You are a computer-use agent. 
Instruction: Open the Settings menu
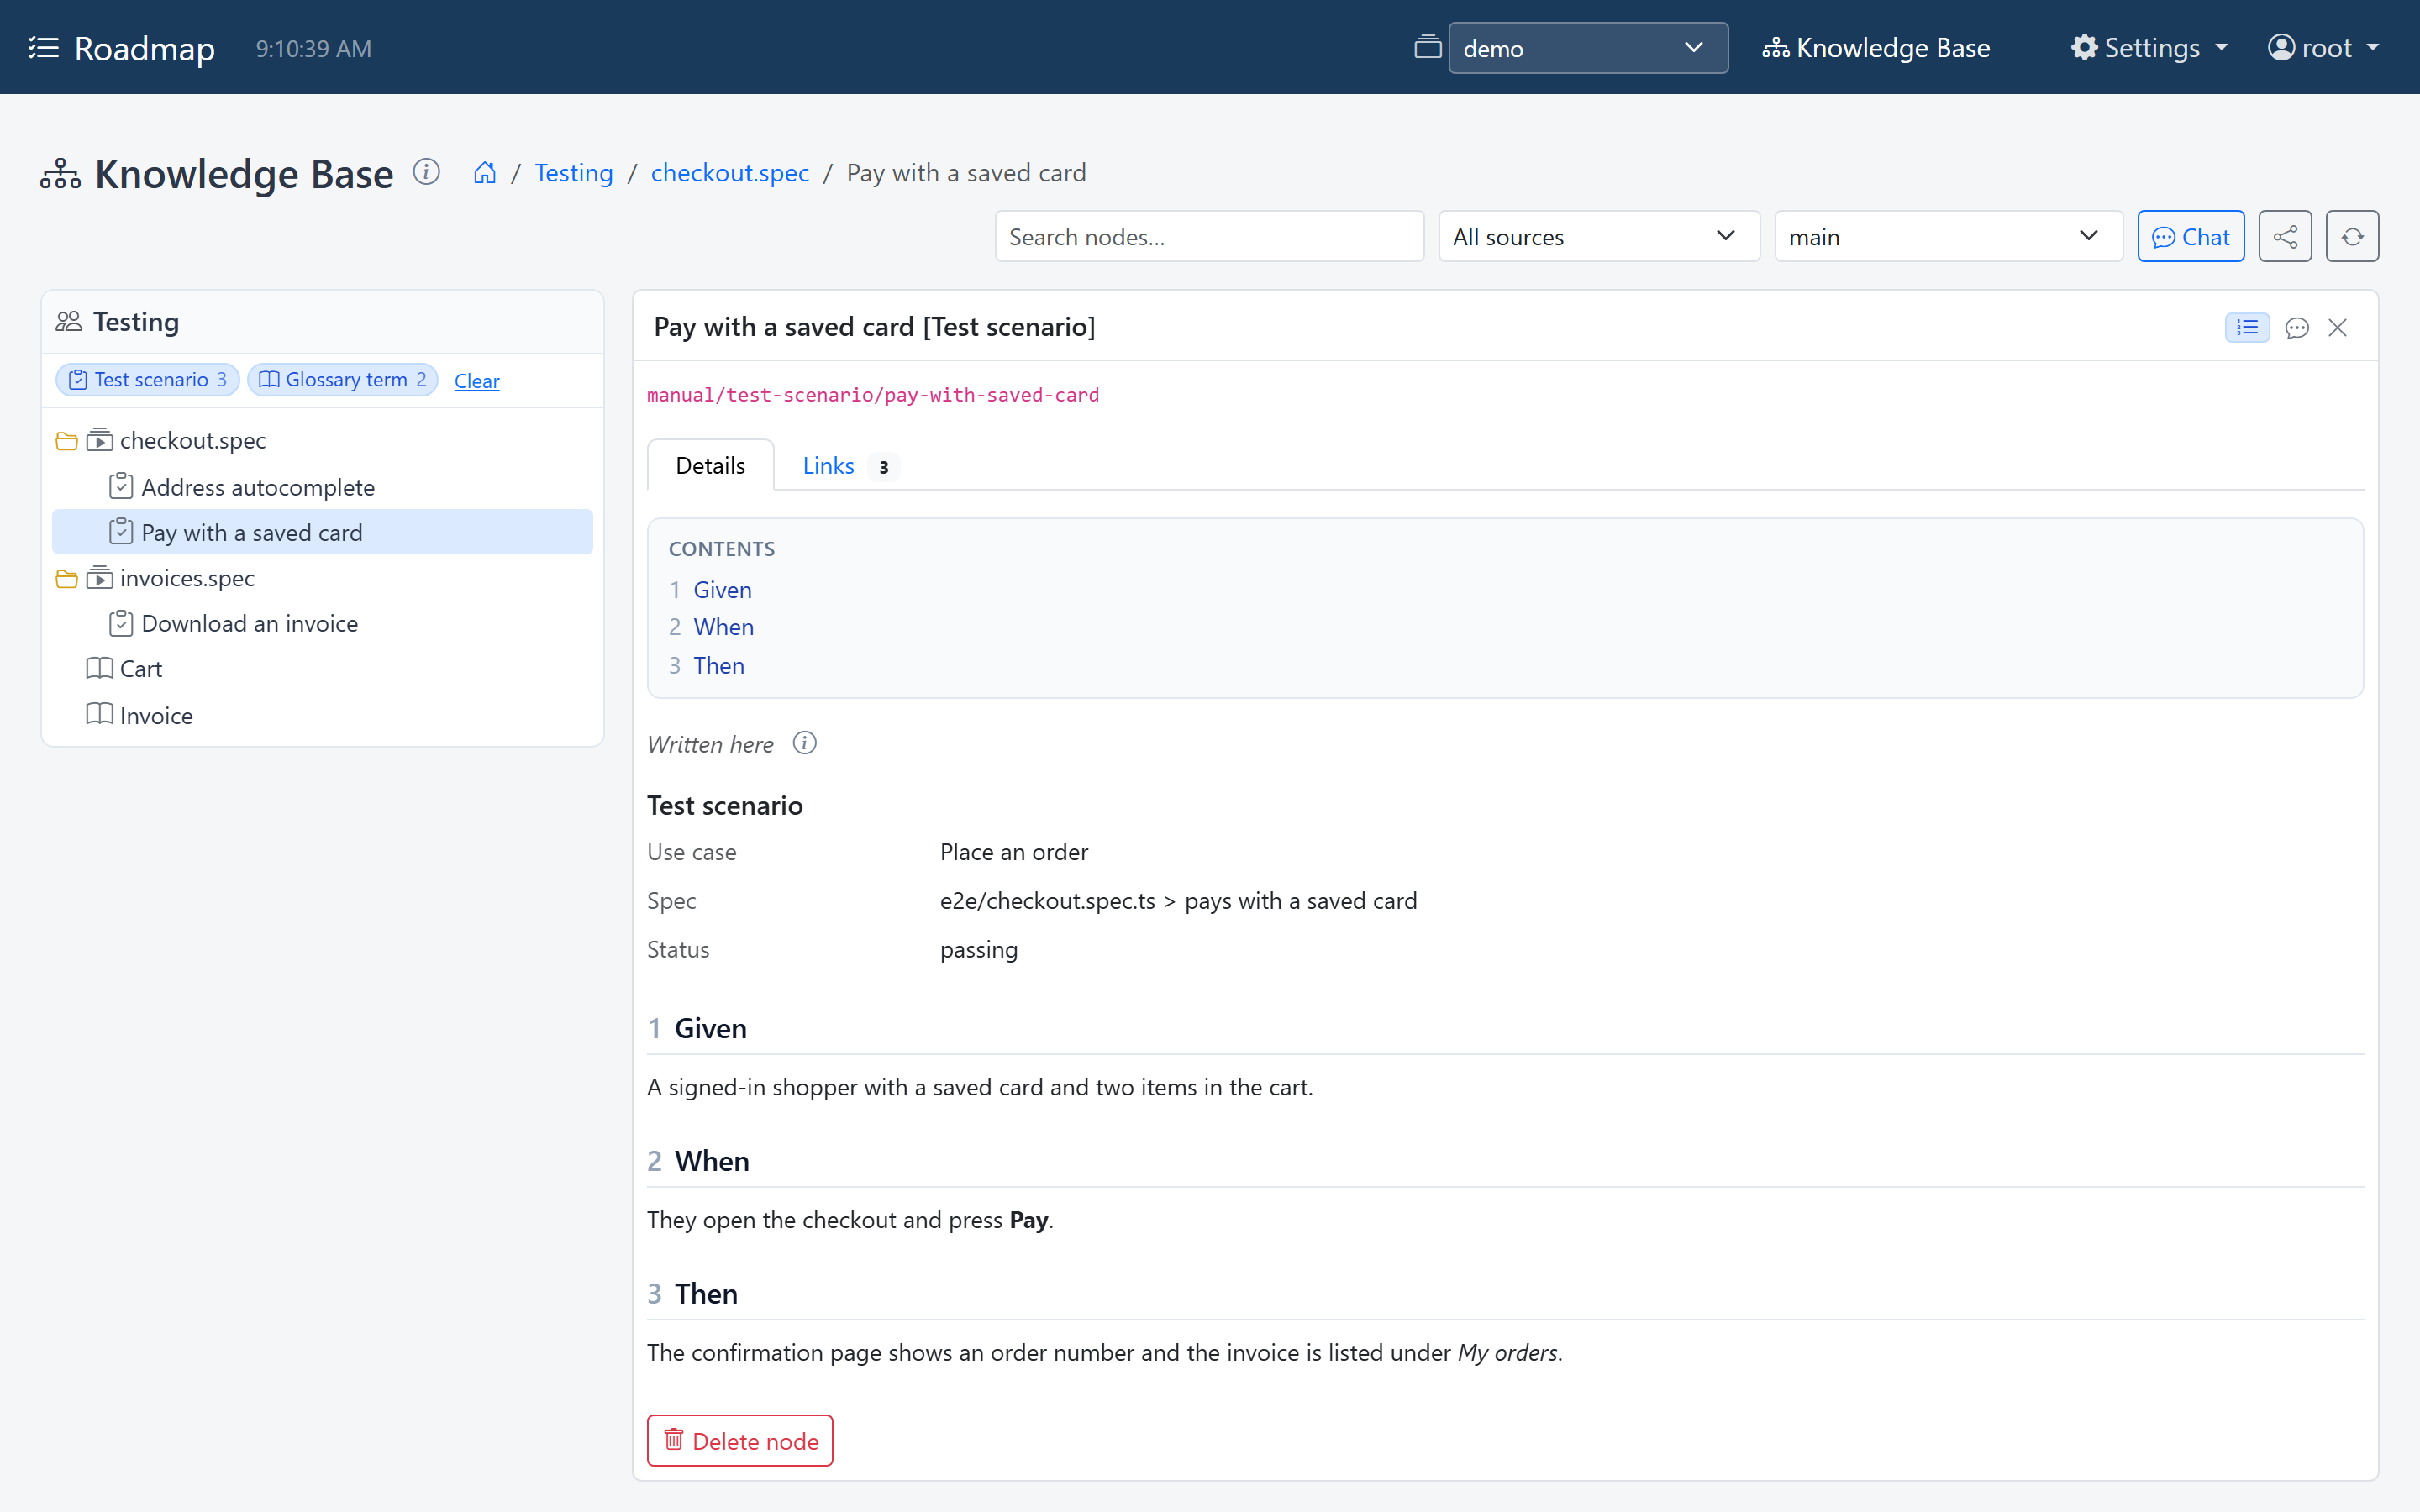pyautogui.click(x=2151, y=48)
